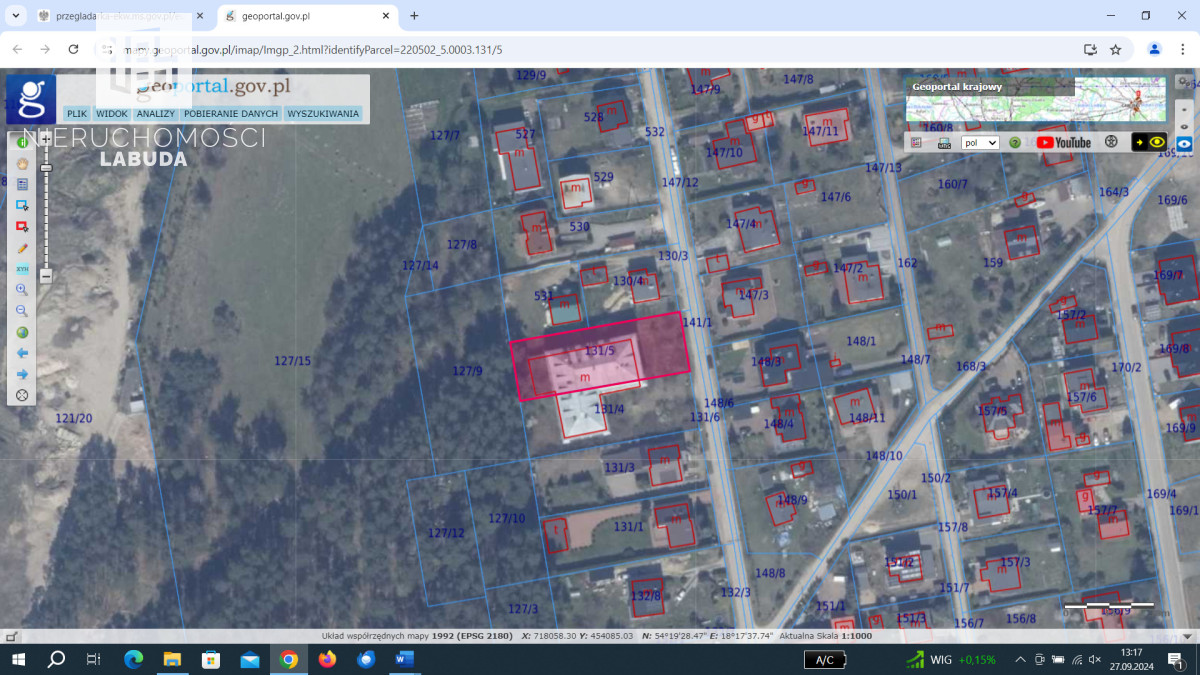Open the WIDOK menu

point(112,114)
